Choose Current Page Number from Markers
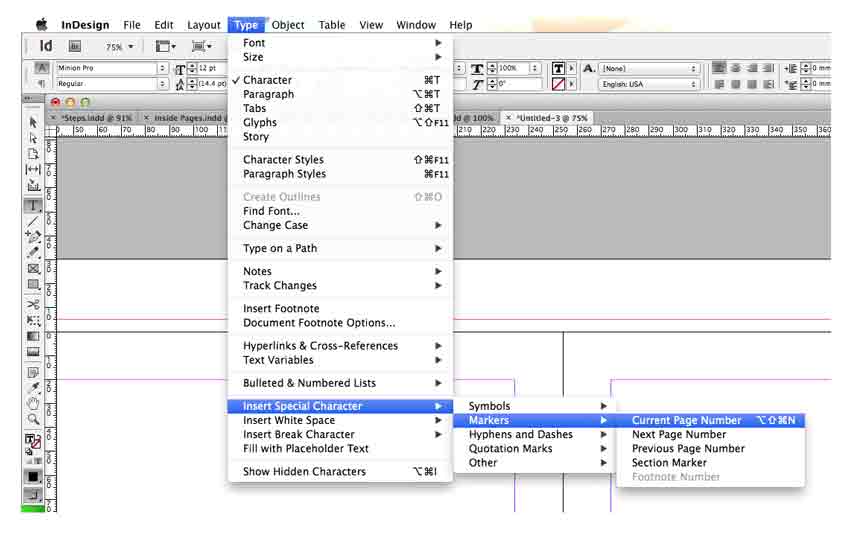The width and height of the screenshot is (850, 536). click(711, 420)
